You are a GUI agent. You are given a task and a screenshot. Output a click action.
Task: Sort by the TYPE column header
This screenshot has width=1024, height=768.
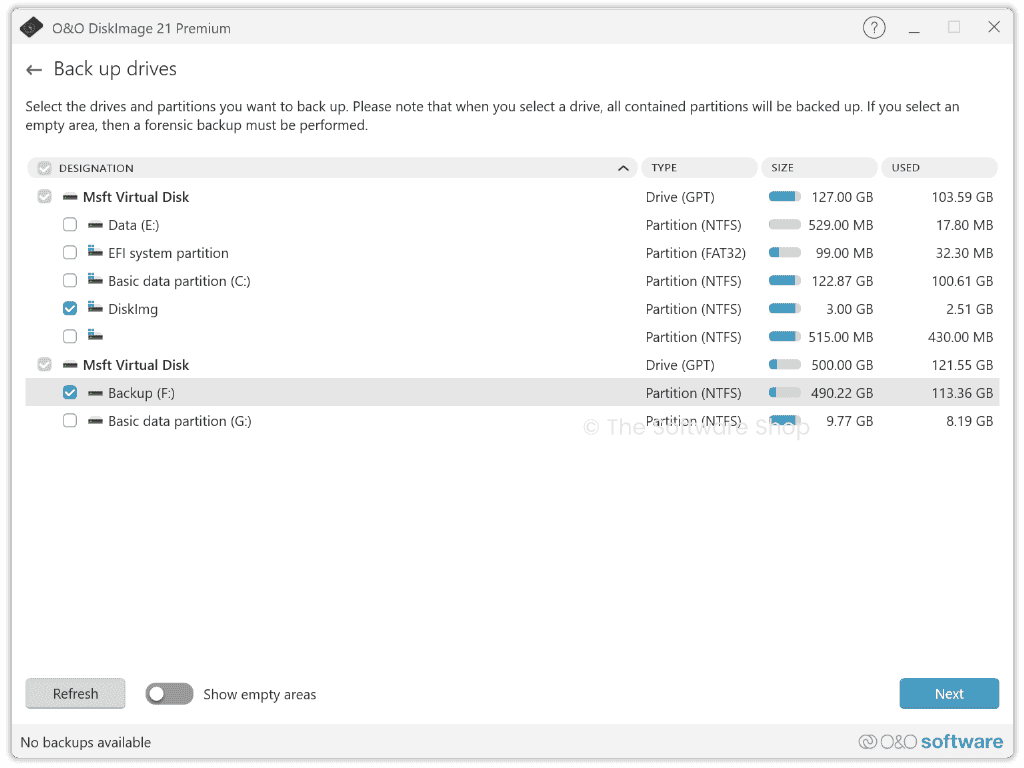(x=699, y=168)
